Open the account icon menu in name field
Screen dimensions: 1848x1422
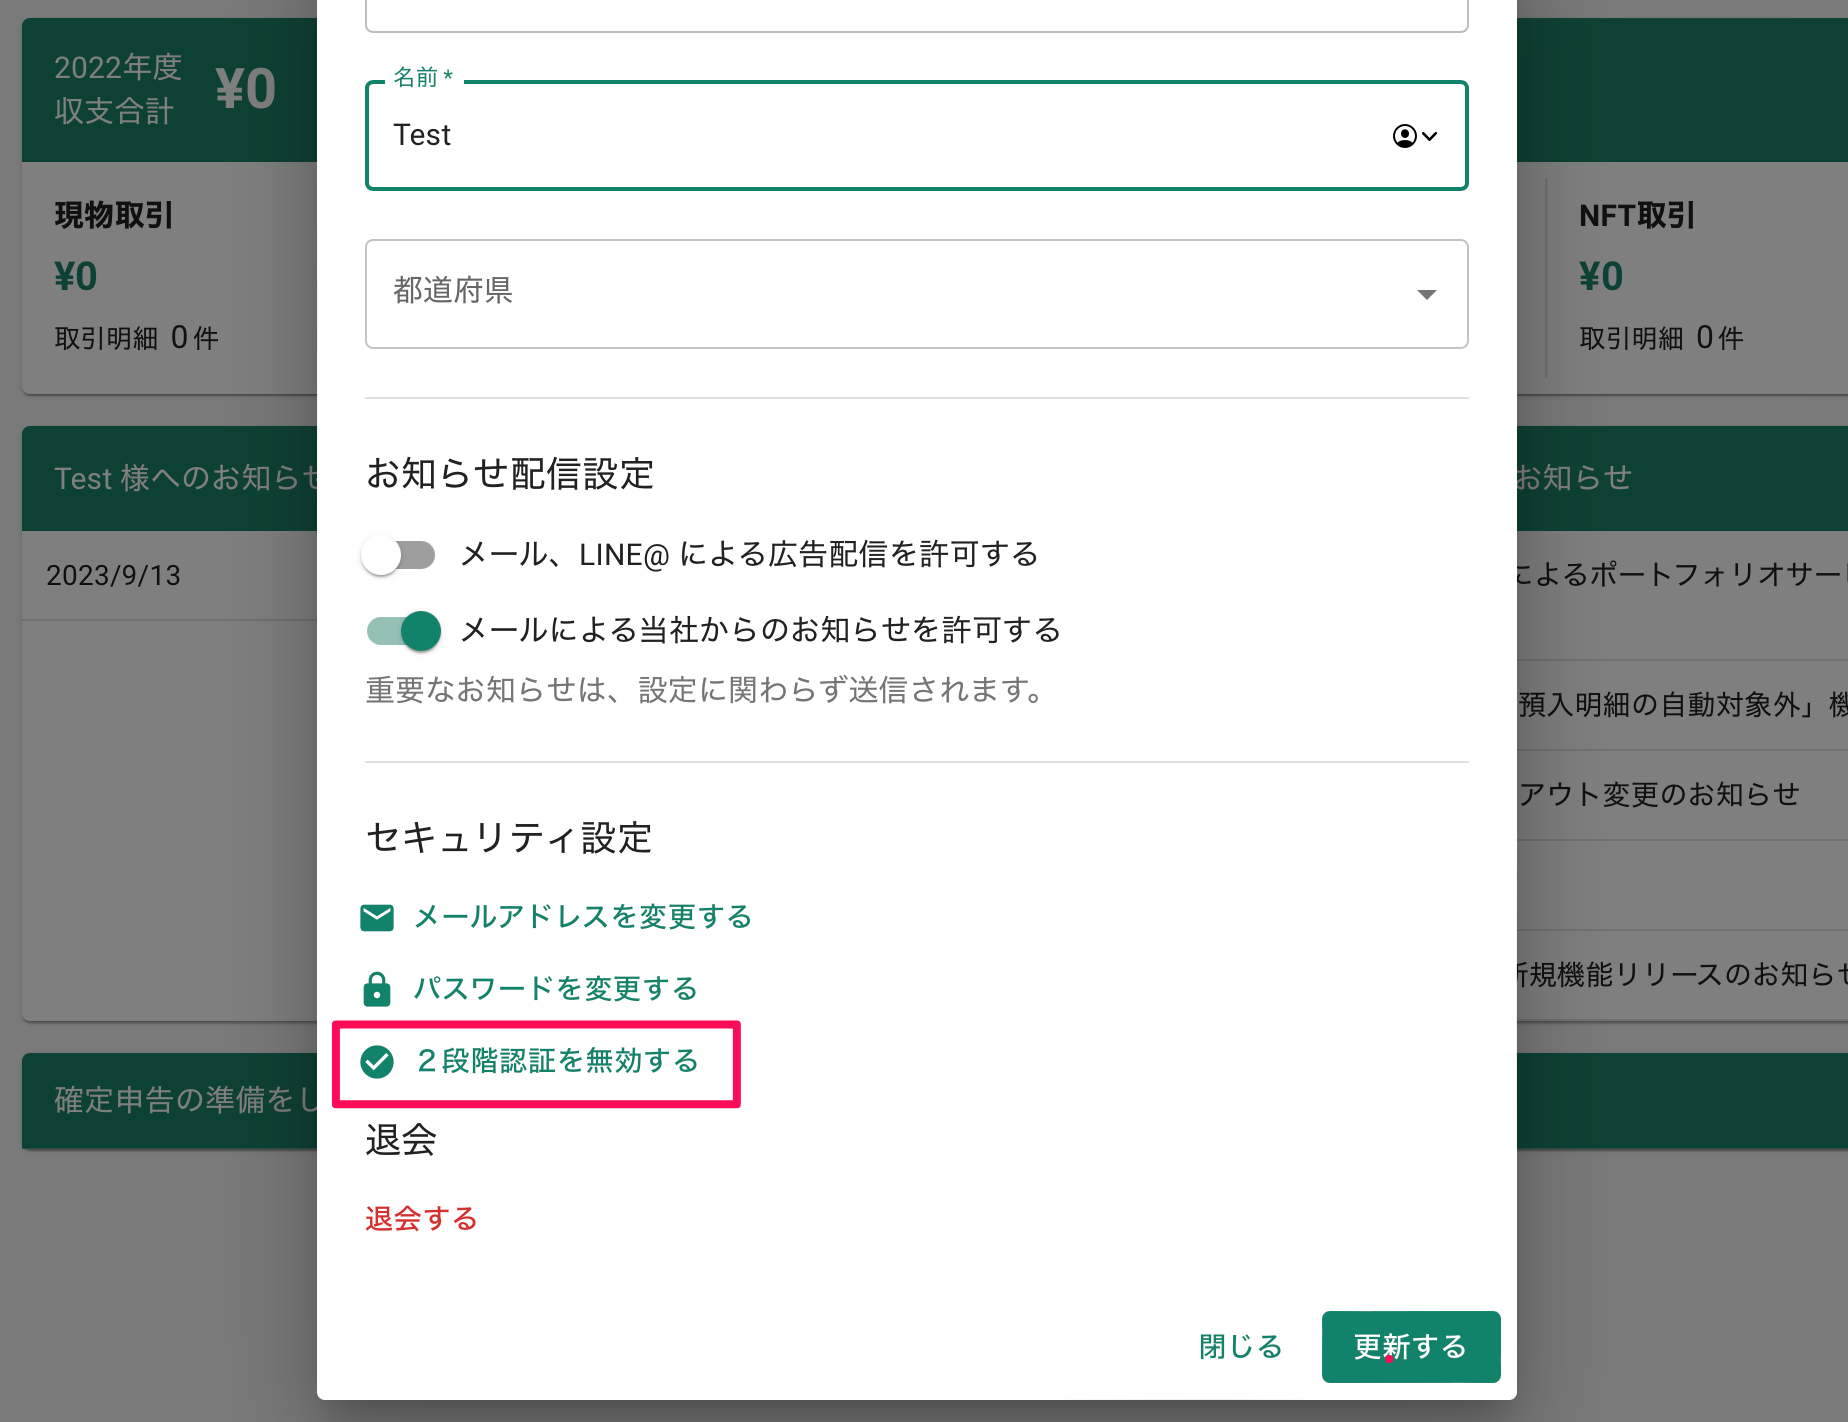[x=1405, y=136]
